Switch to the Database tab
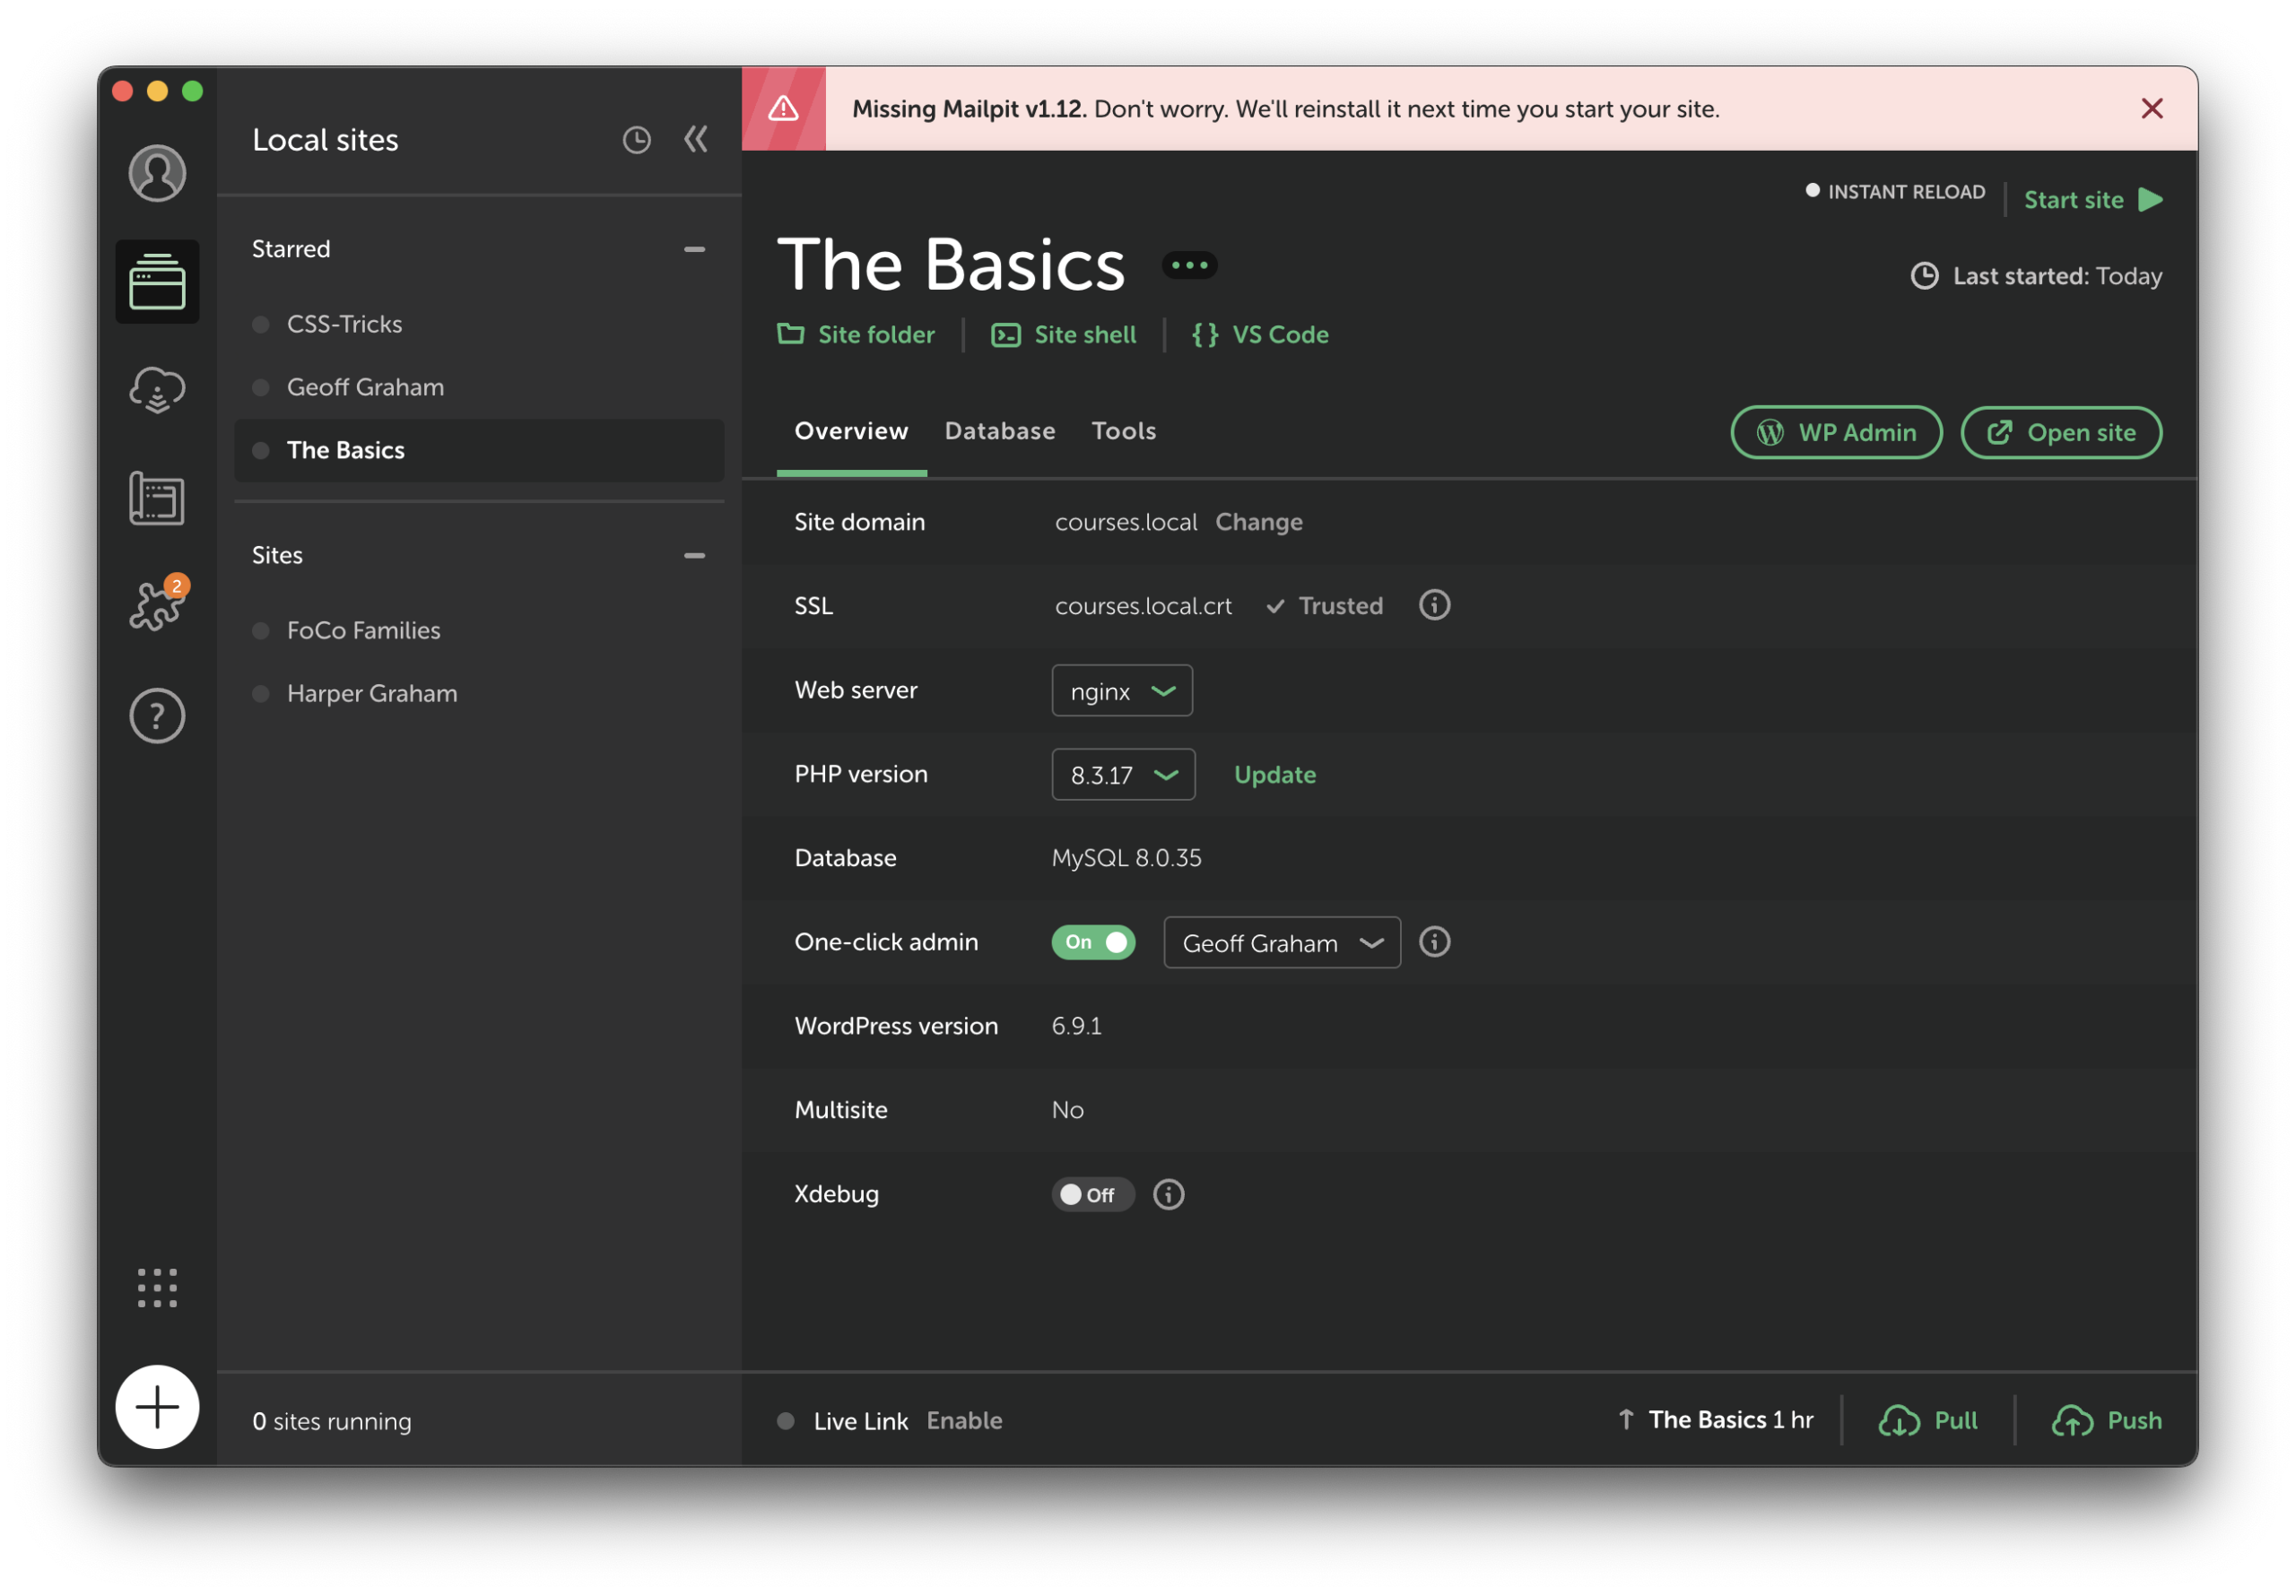This screenshot has width=2296, height=1596. 999,431
